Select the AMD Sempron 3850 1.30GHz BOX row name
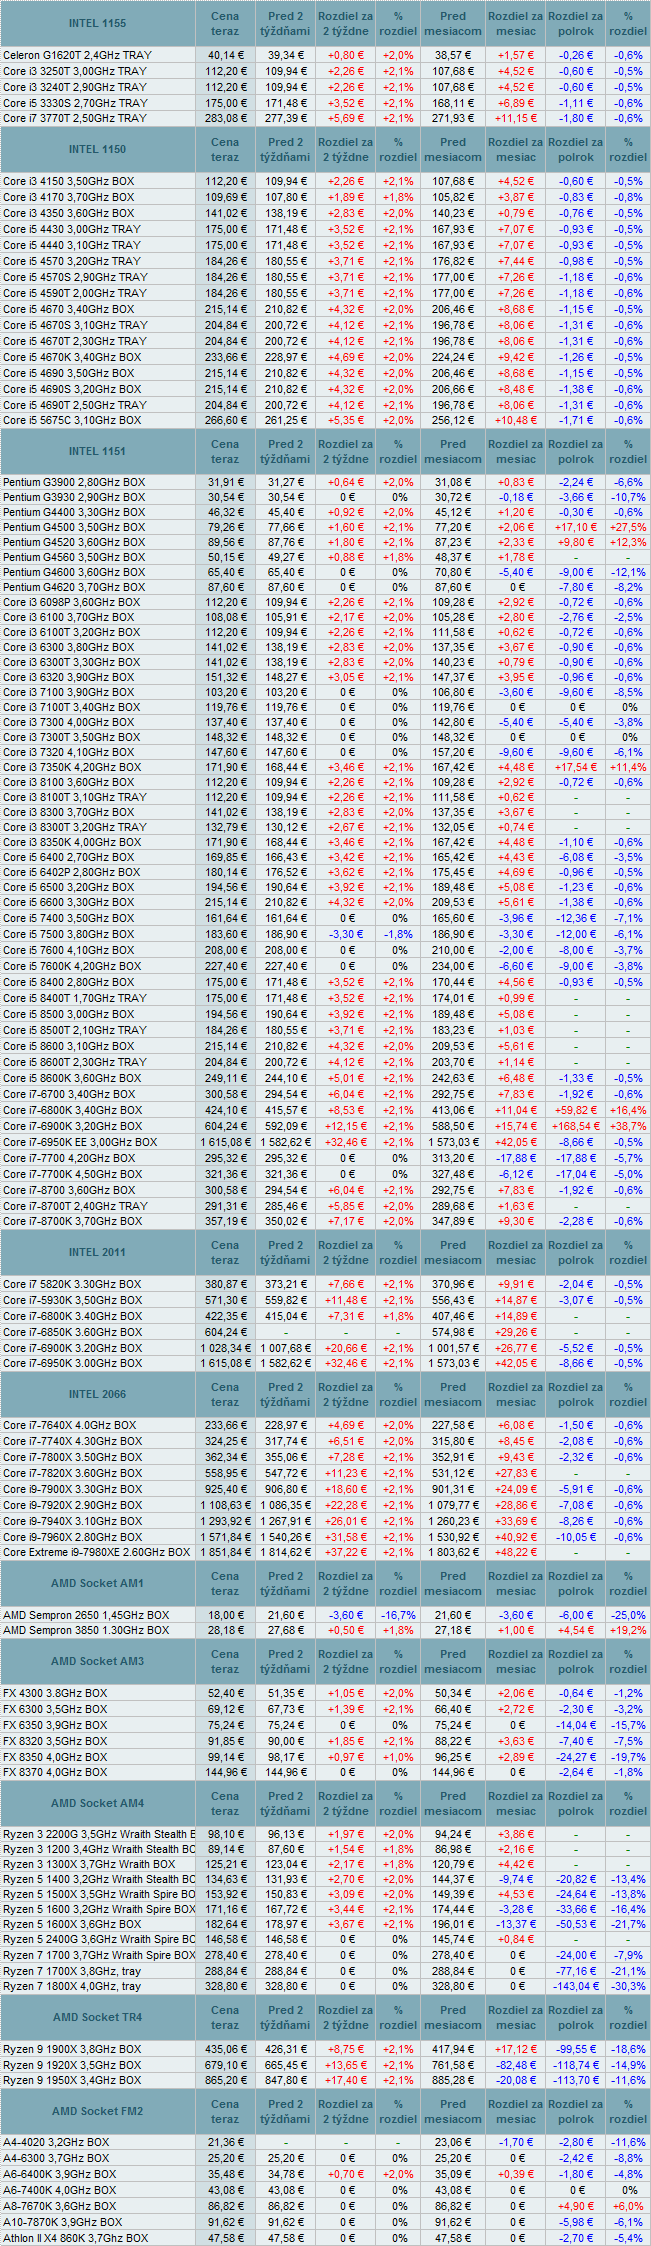 (x=86, y=1631)
